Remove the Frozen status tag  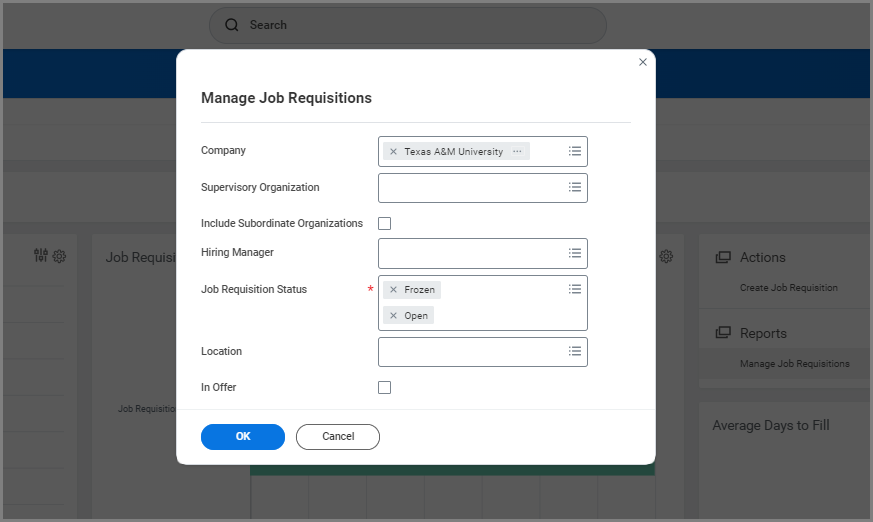click(393, 290)
